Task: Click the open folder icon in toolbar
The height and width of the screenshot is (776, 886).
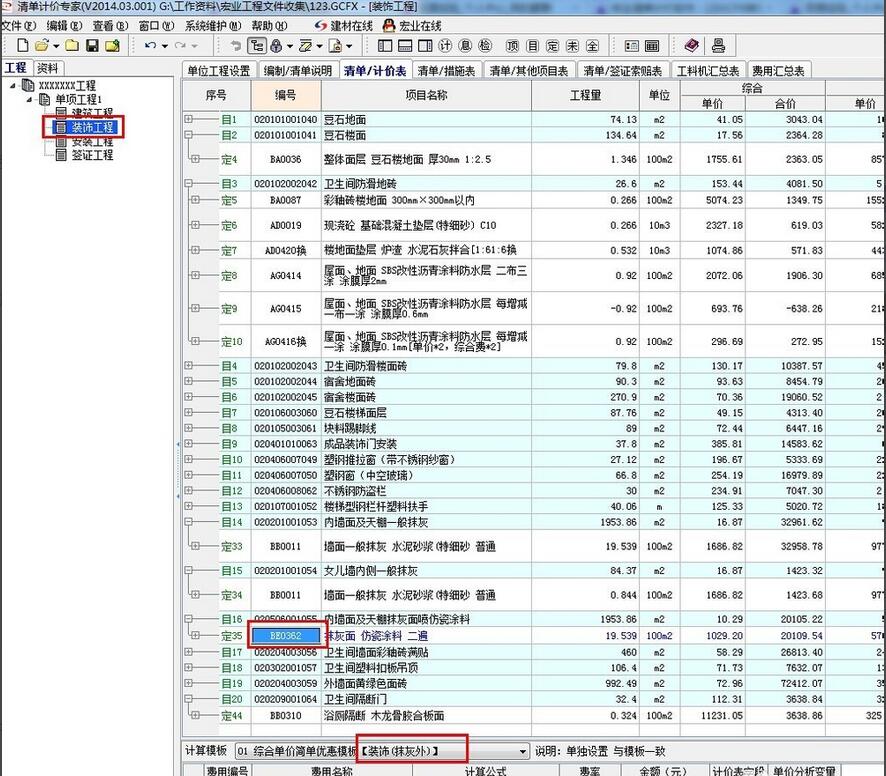Action: tap(42, 46)
